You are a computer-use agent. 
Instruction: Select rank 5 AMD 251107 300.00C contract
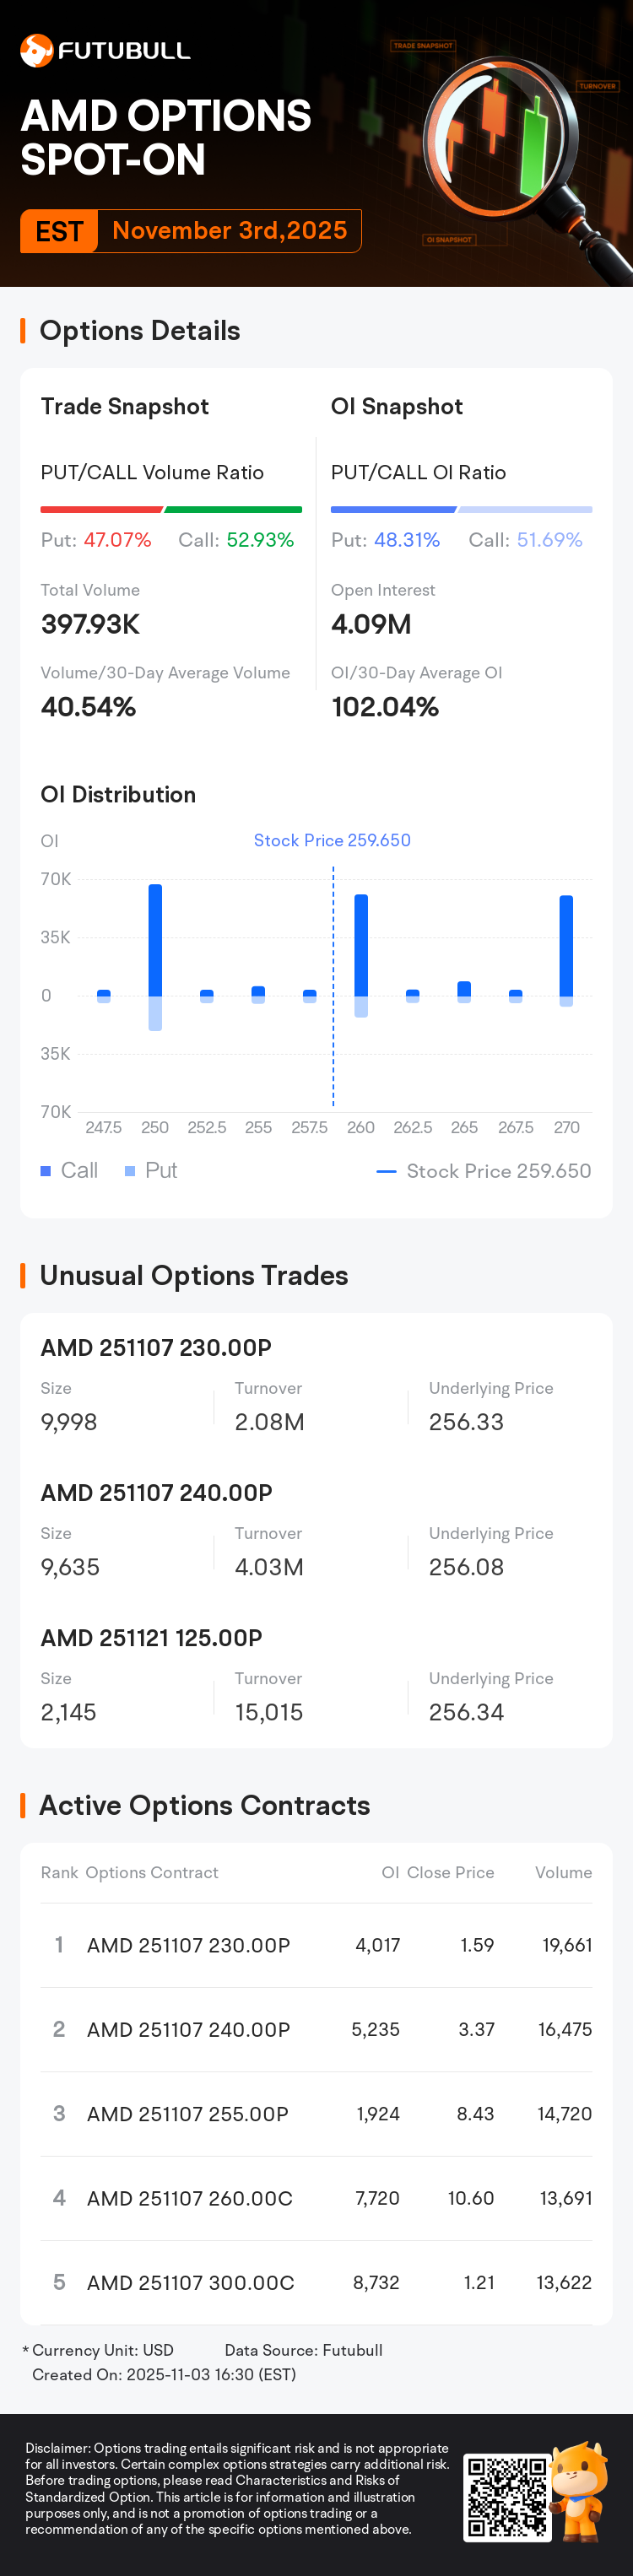tap(191, 2283)
